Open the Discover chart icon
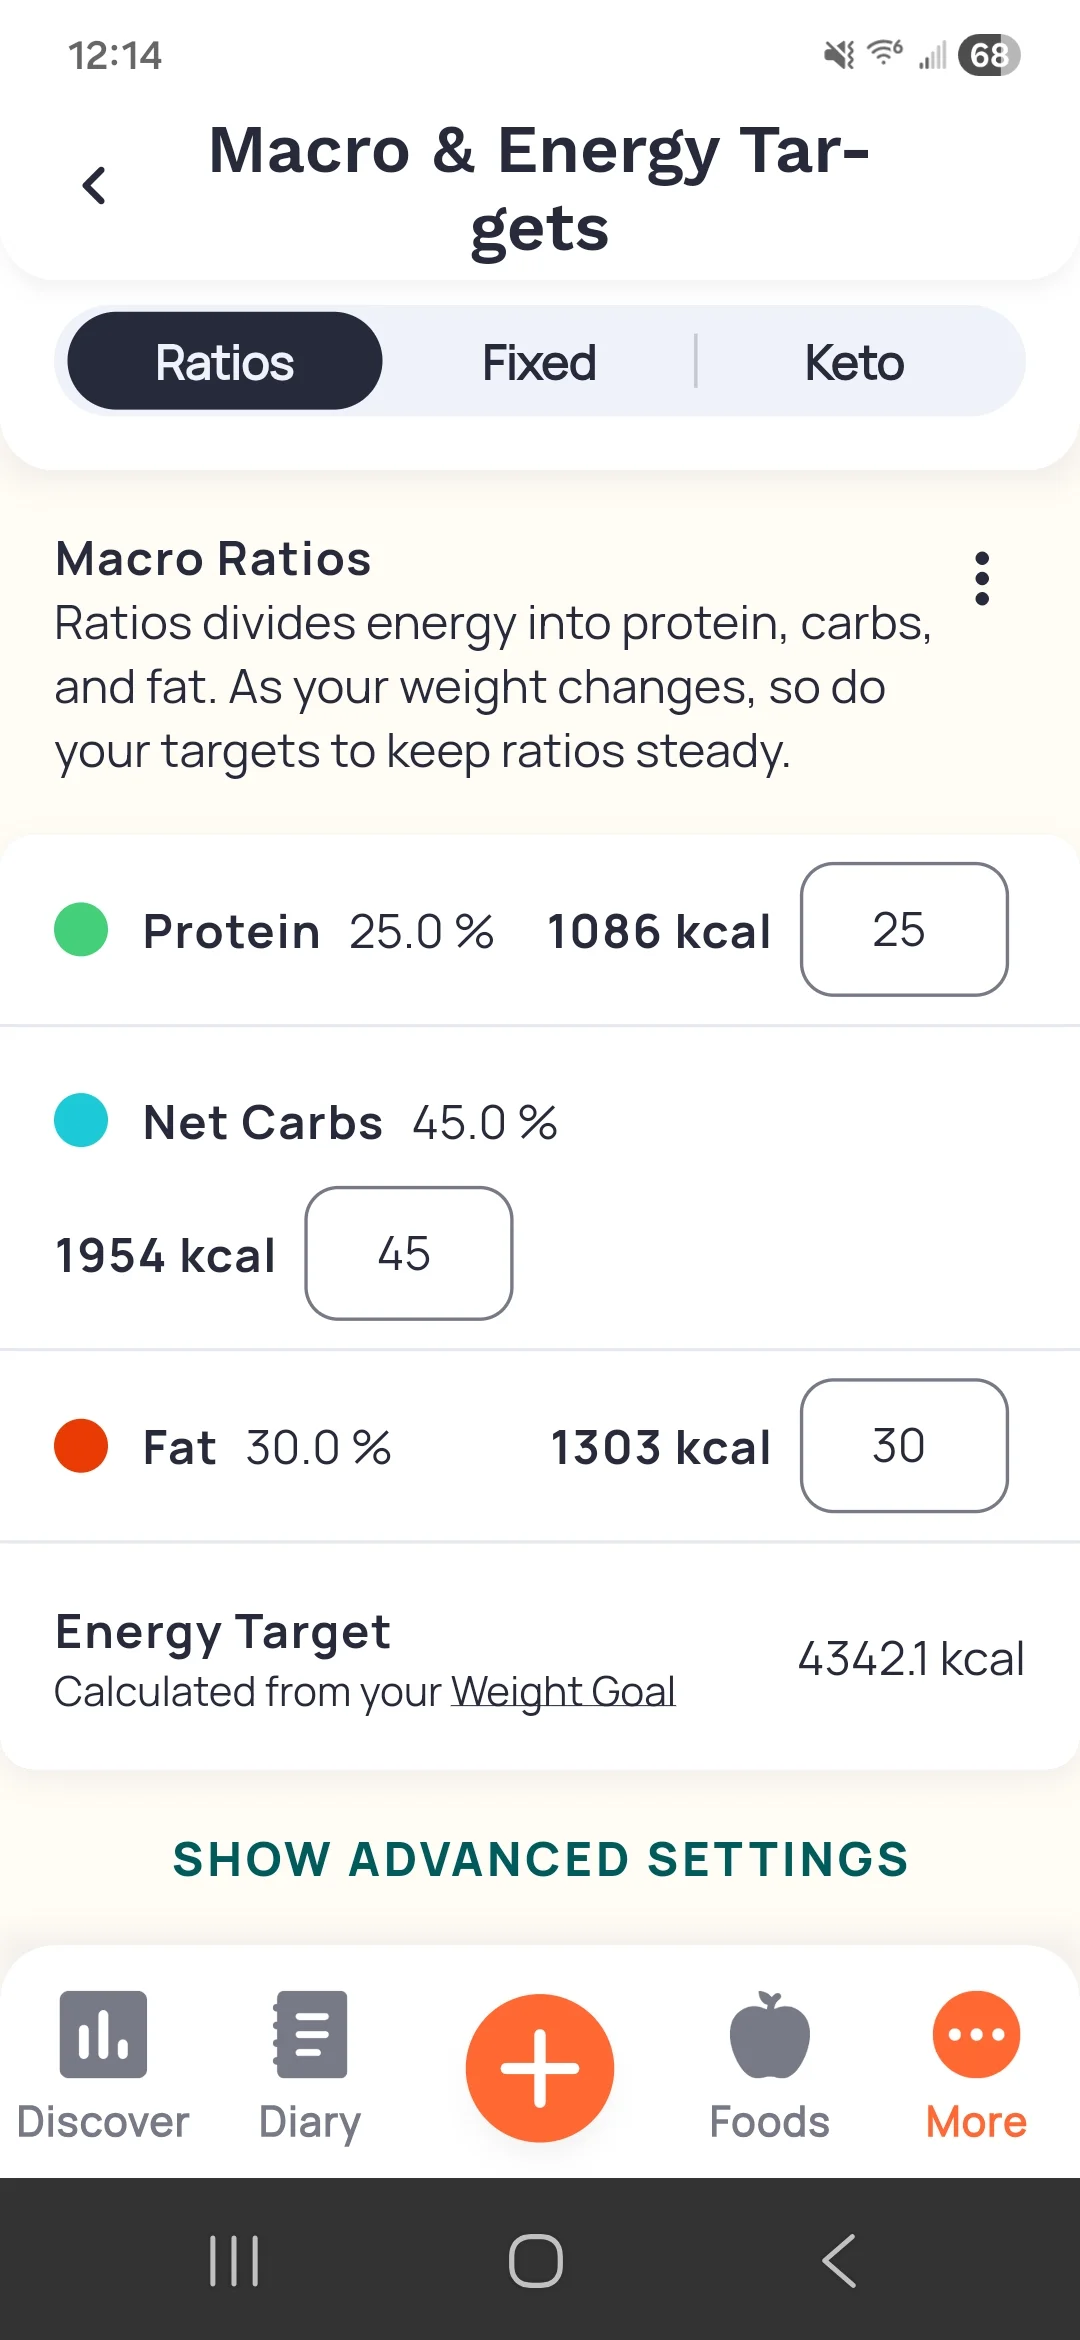The height and width of the screenshot is (2340, 1080). 103,2034
